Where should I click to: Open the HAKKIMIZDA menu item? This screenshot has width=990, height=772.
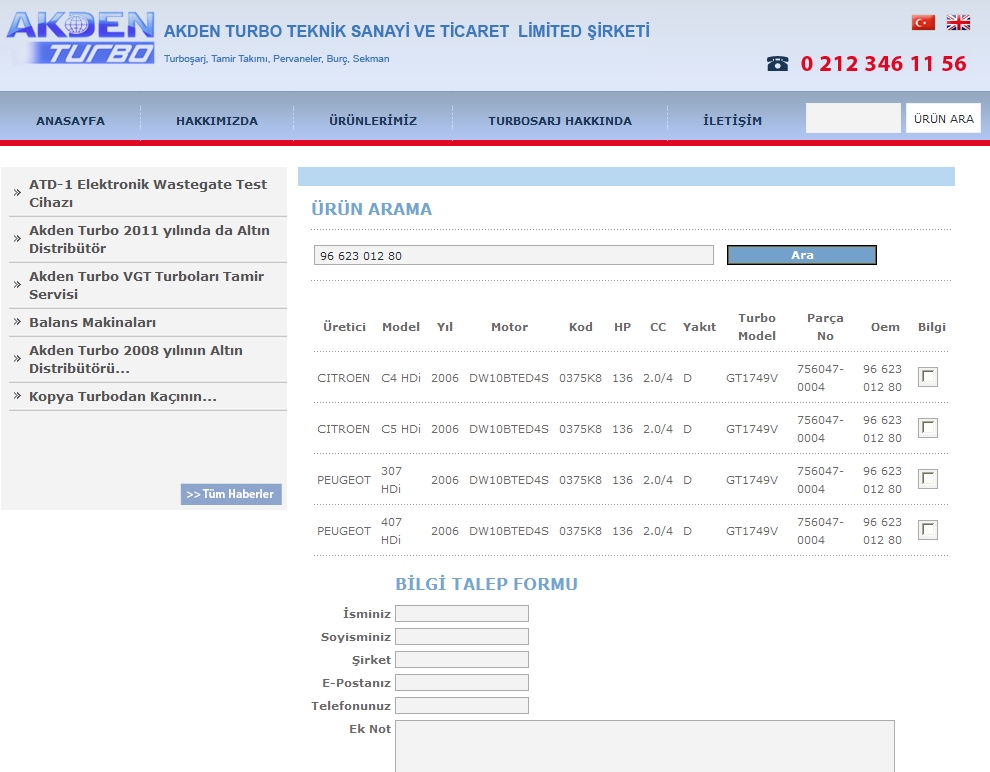click(217, 121)
